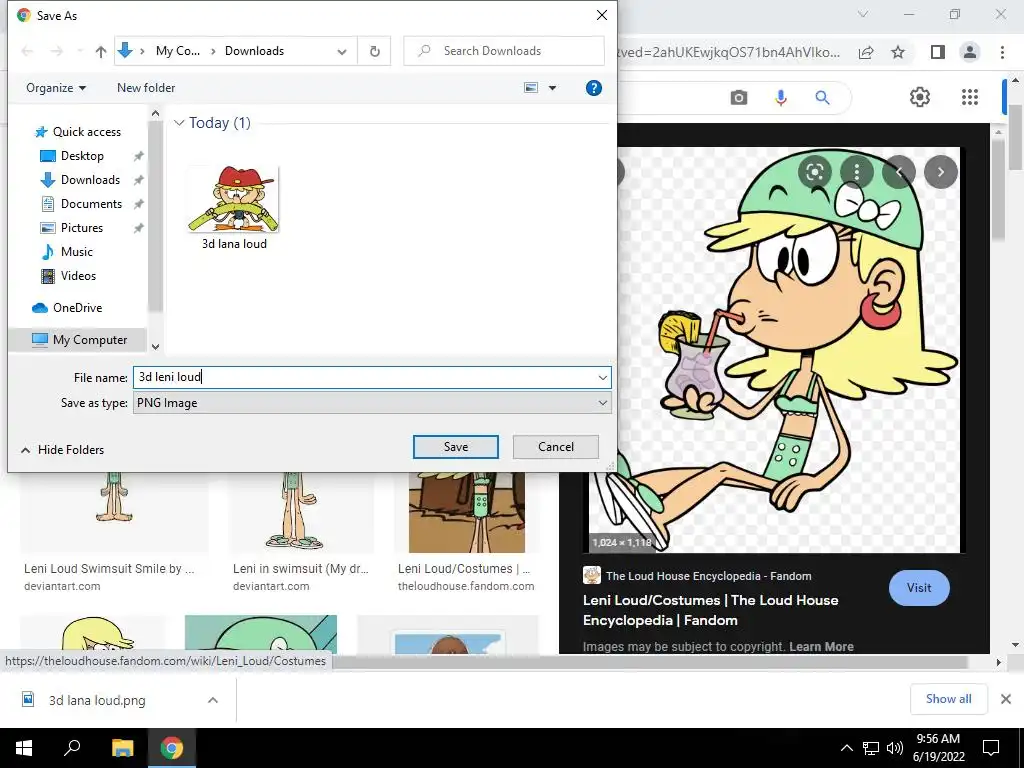Expand address path history dropdown

342,52
